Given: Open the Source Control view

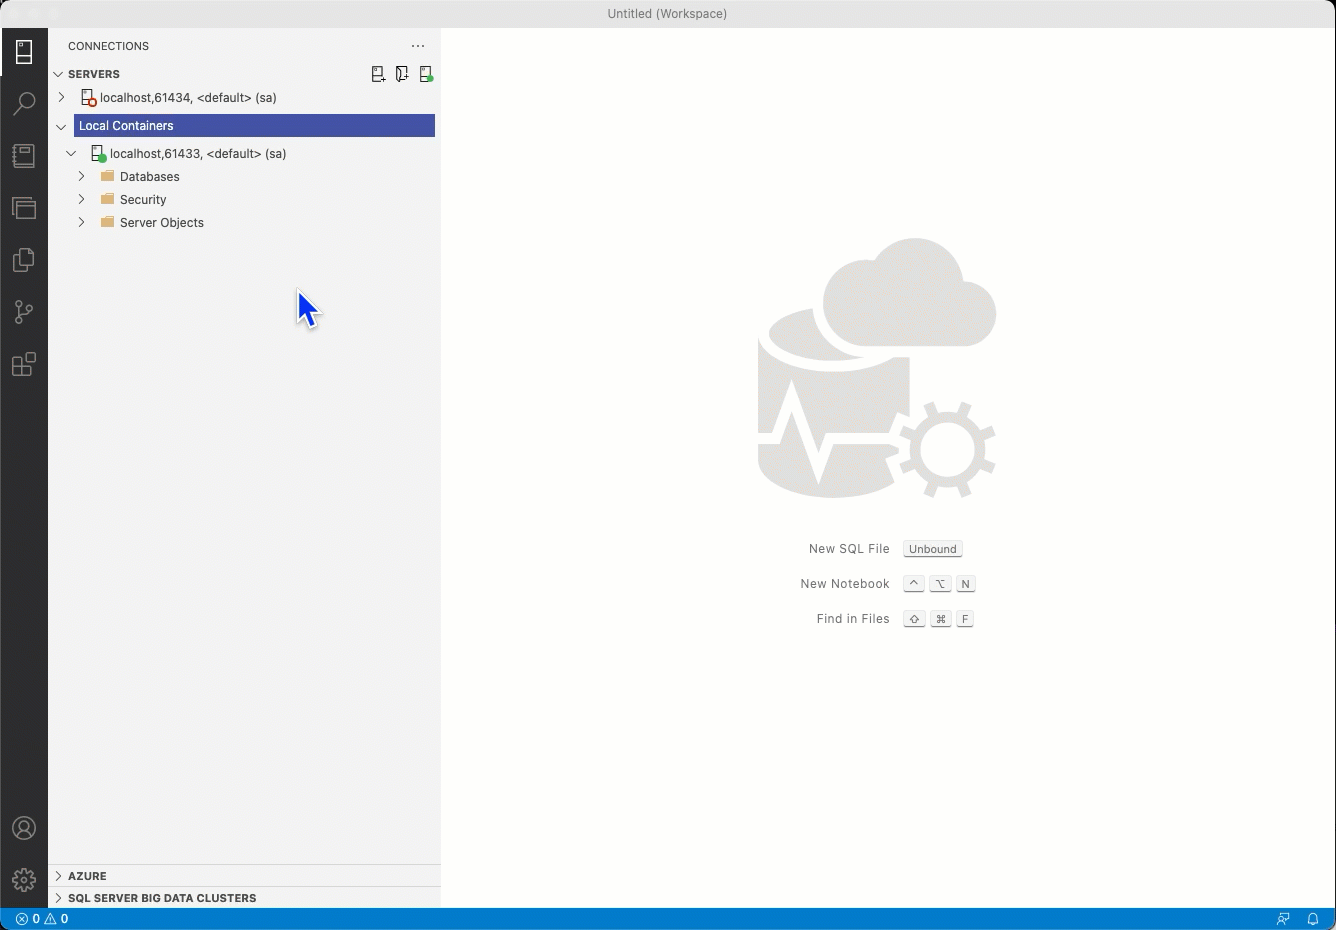Looking at the screenshot, I should point(24,312).
